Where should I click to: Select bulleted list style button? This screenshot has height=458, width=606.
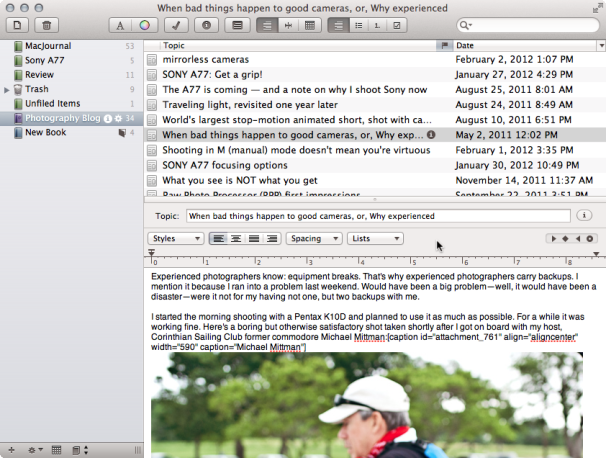[x=359, y=26]
